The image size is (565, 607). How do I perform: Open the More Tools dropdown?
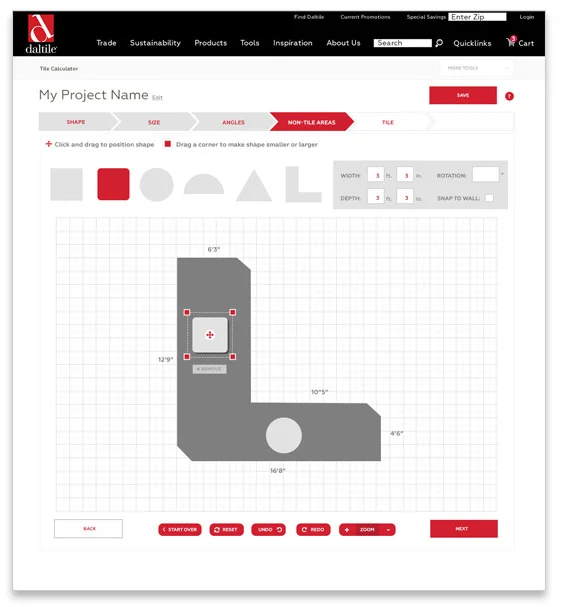tap(476, 68)
